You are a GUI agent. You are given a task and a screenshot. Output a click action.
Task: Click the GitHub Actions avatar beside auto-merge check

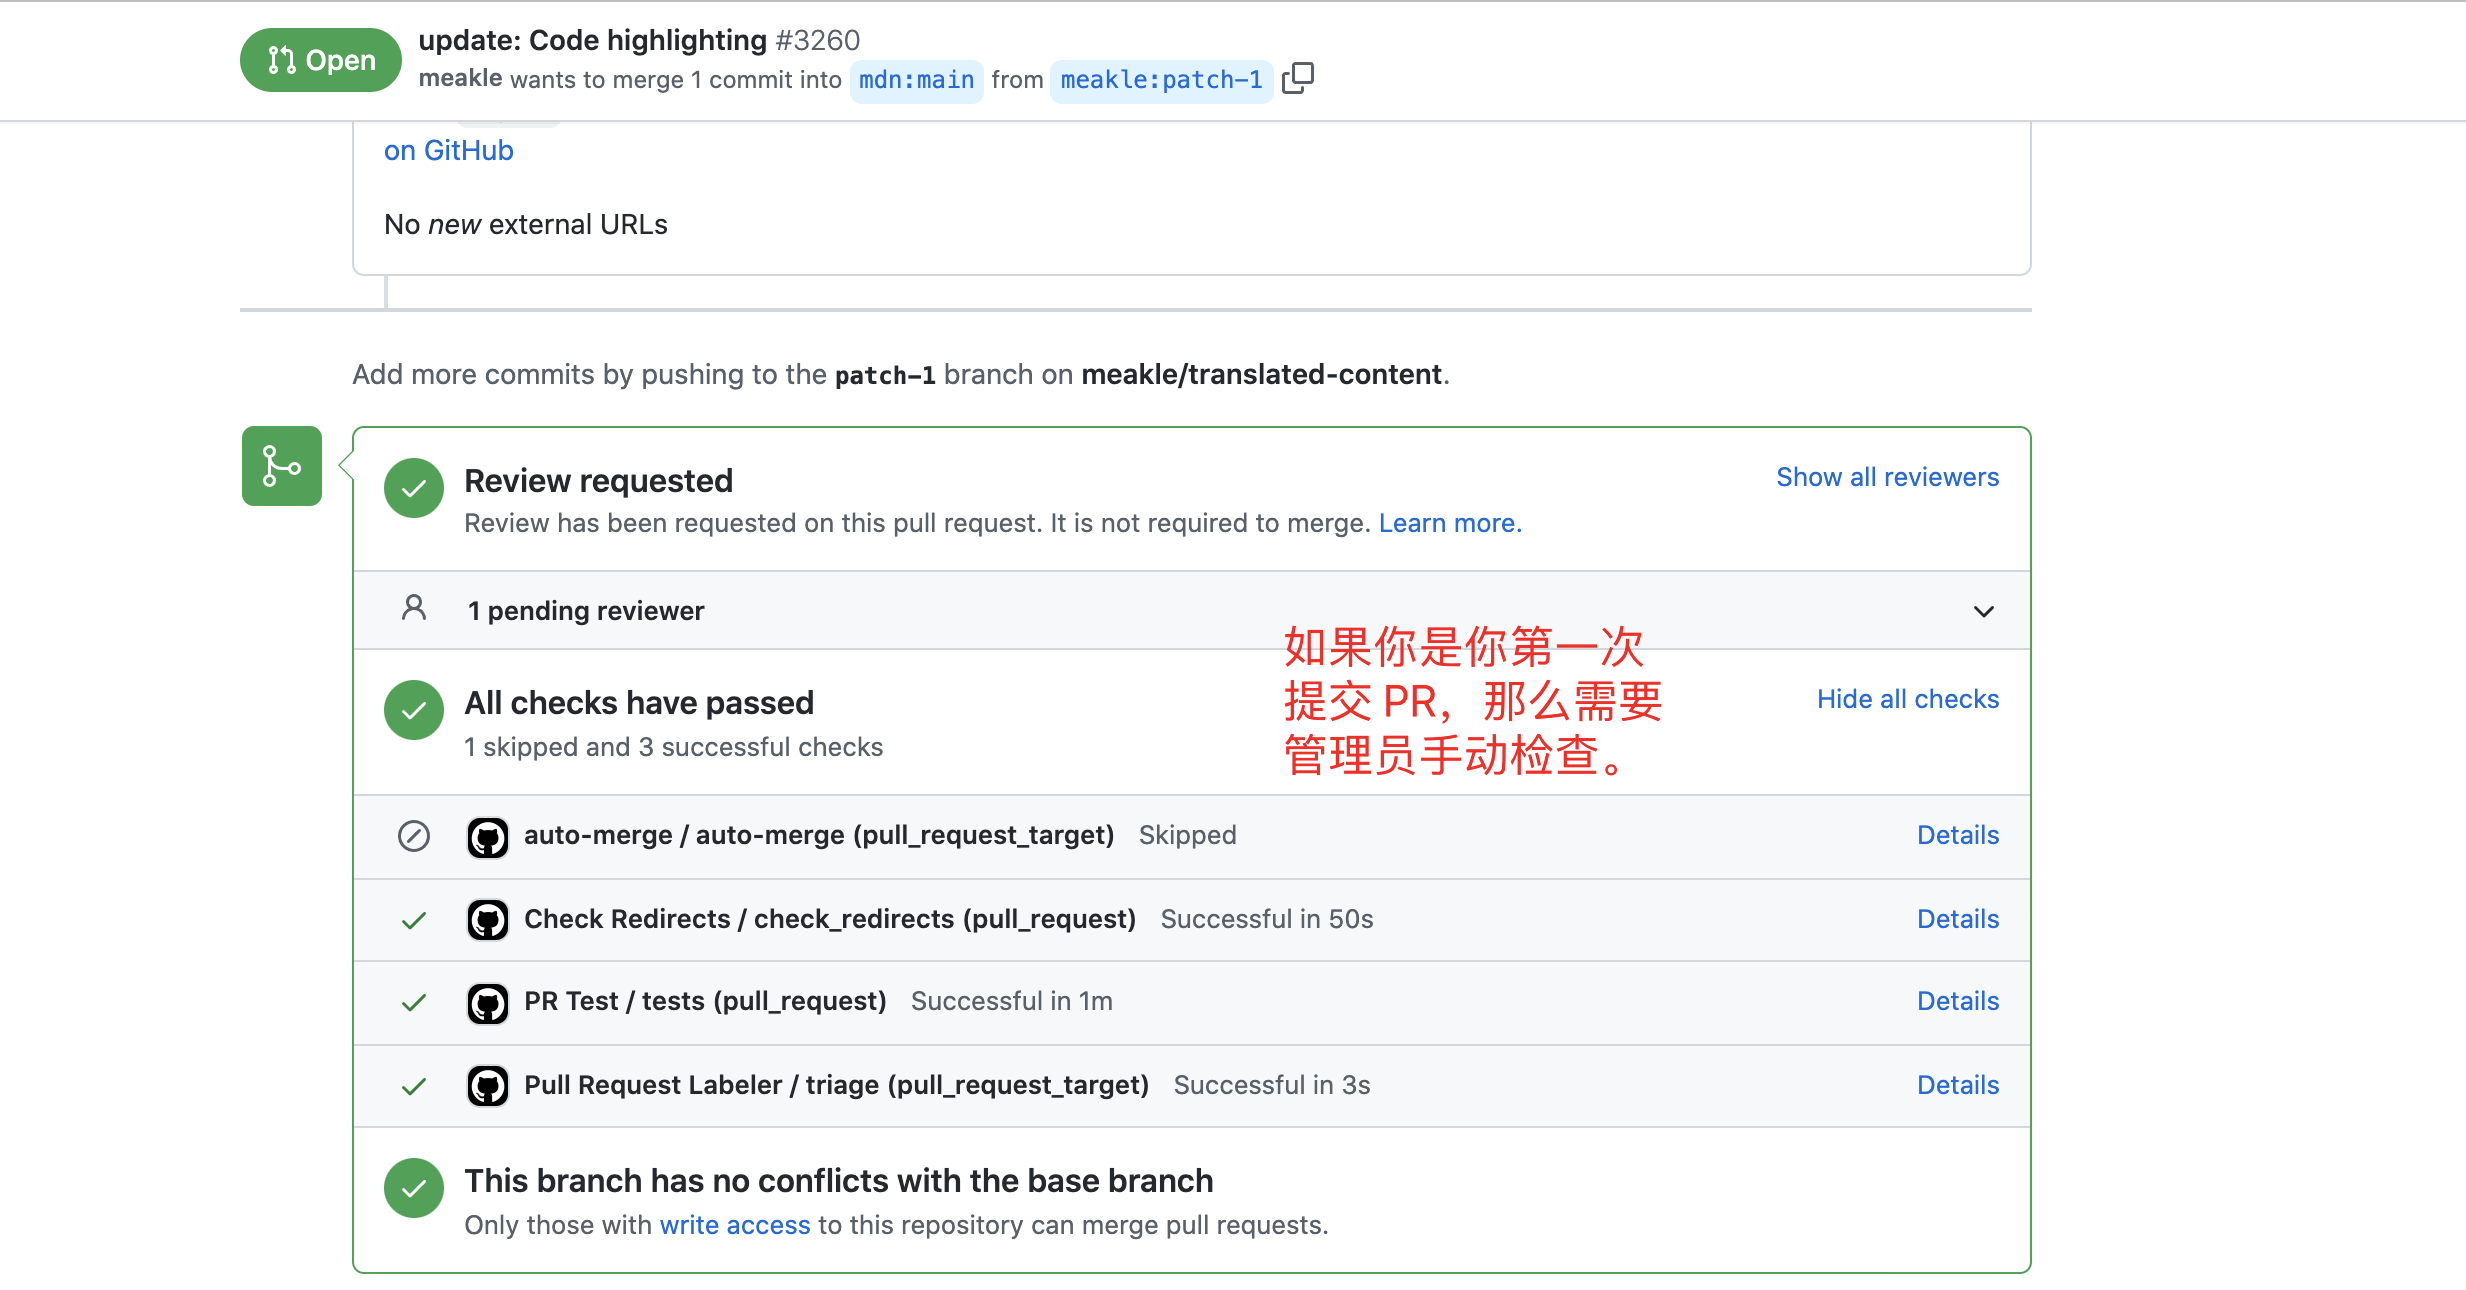tap(488, 836)
